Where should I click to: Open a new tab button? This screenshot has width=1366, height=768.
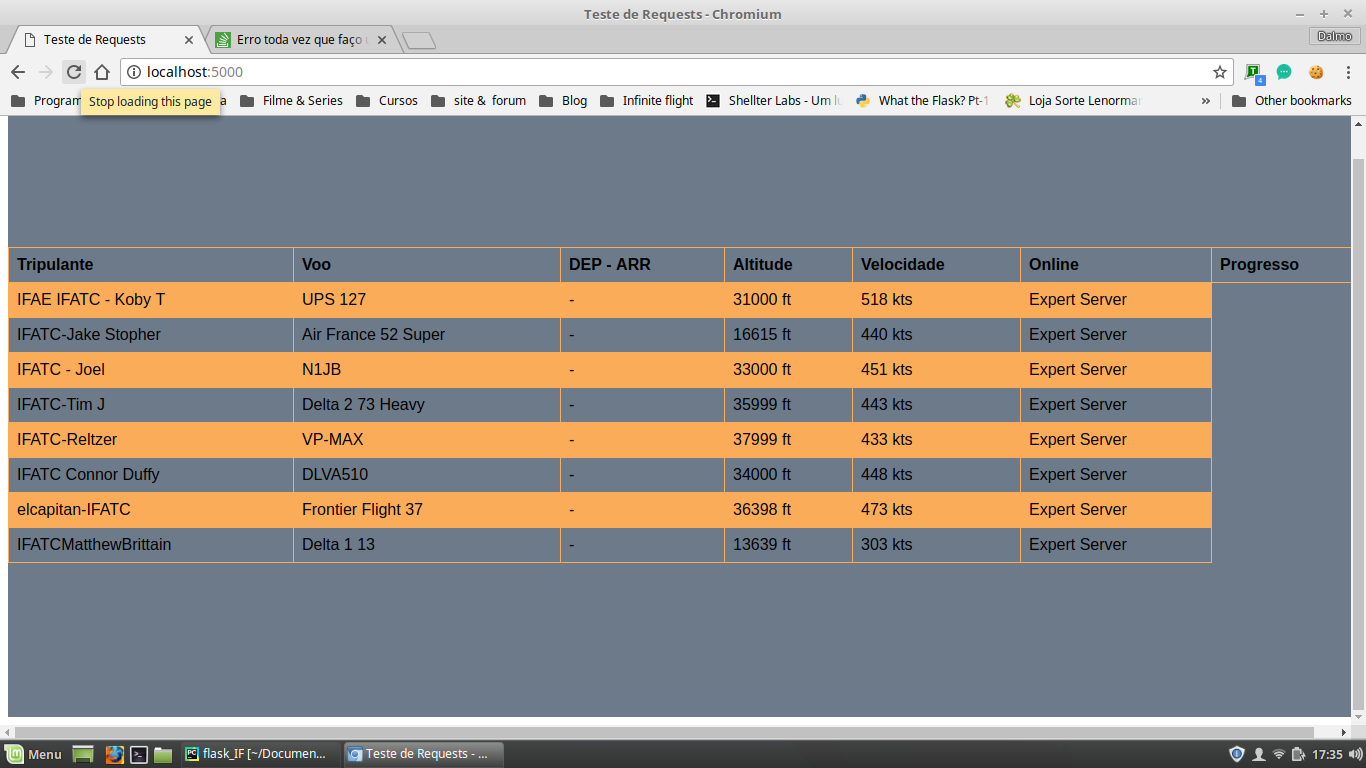(x=418, y=41)
